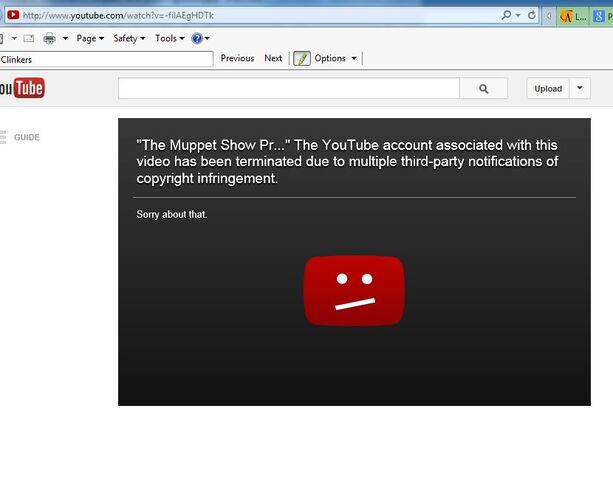Click the tab scroll left arrow
The height and width of the screenshot is (479, 613).
tap(549, 16)
